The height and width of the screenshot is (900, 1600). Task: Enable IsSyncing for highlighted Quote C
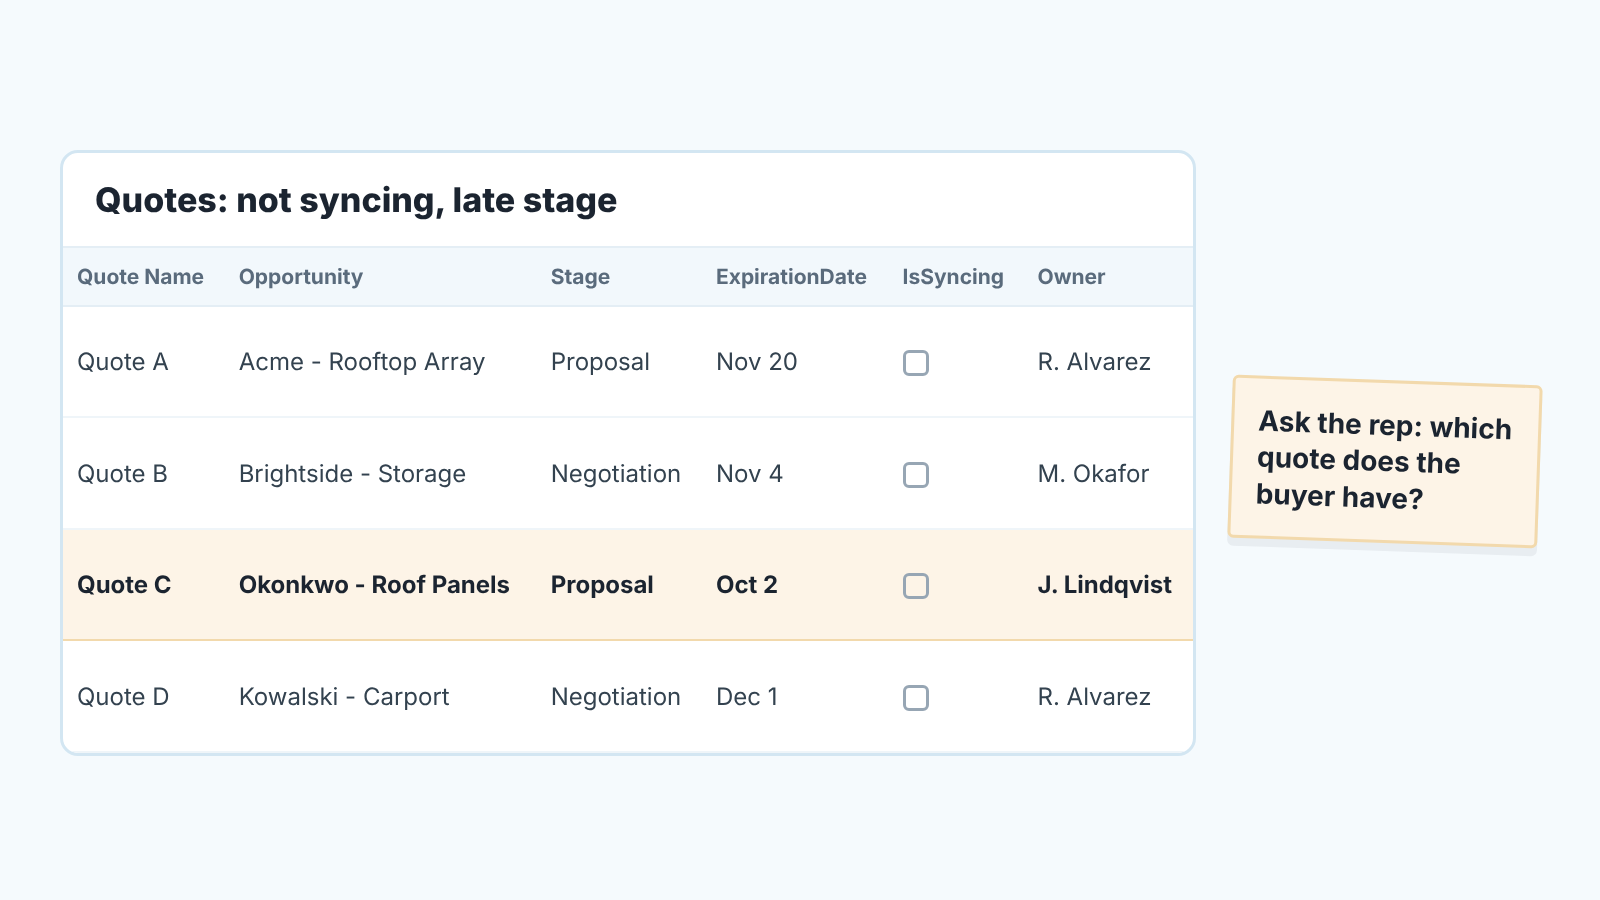(x=916, y=586)
